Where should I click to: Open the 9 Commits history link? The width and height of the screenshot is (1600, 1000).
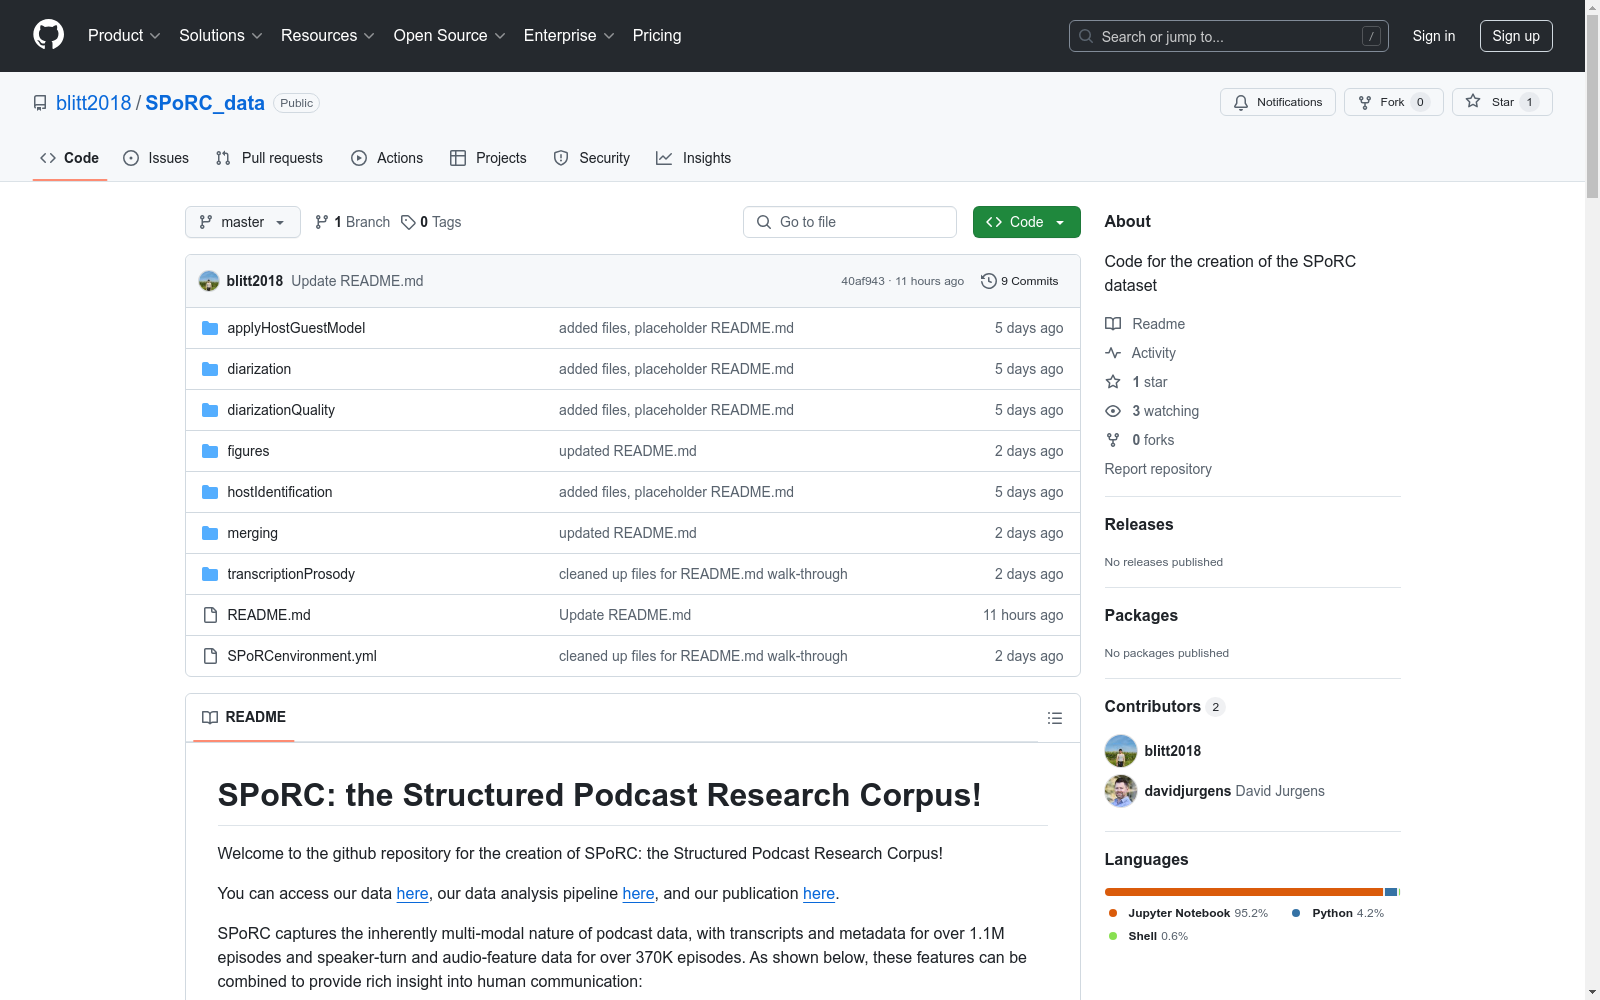pos(1020,281)
